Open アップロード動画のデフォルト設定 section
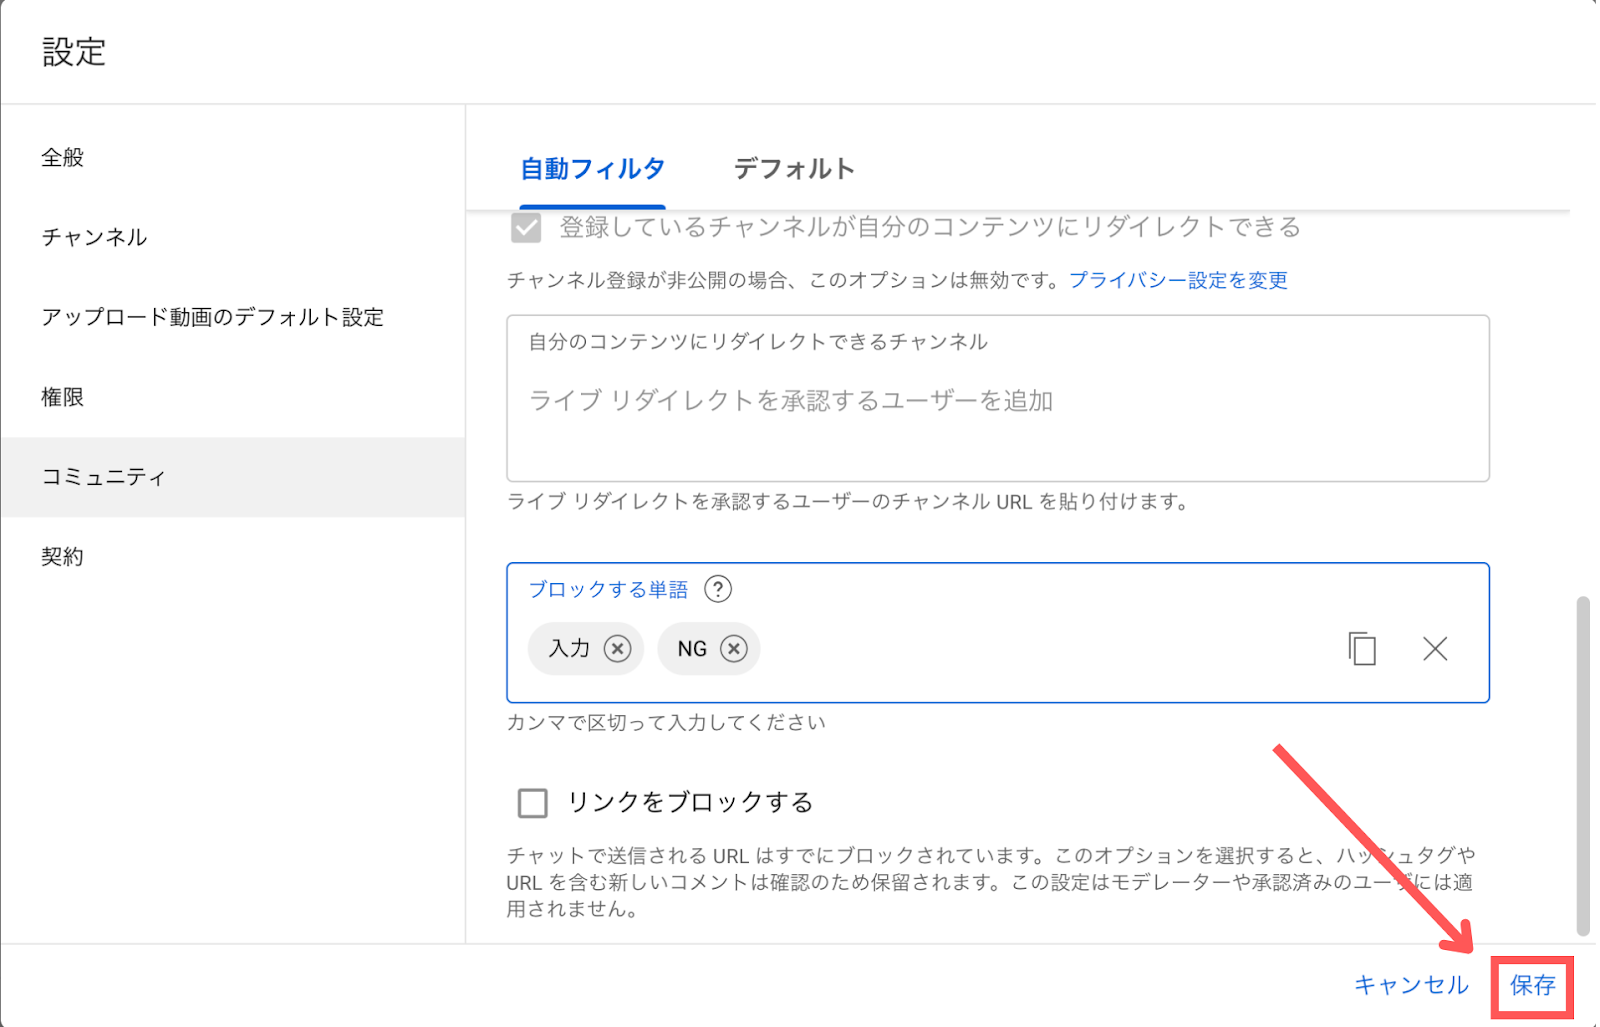Image resolution: width=1600 pixels, height=1027 pixels. [233, 317]
